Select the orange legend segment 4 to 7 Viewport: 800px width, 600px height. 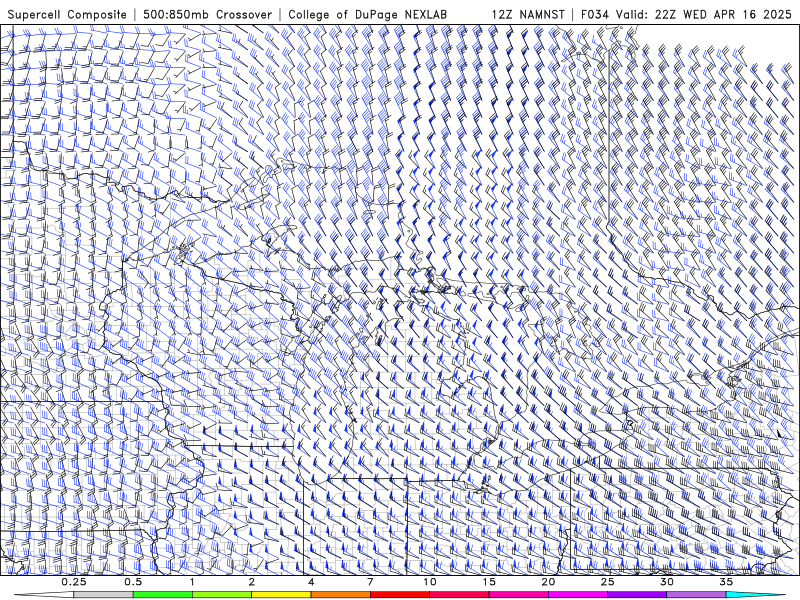coord(340,595)
